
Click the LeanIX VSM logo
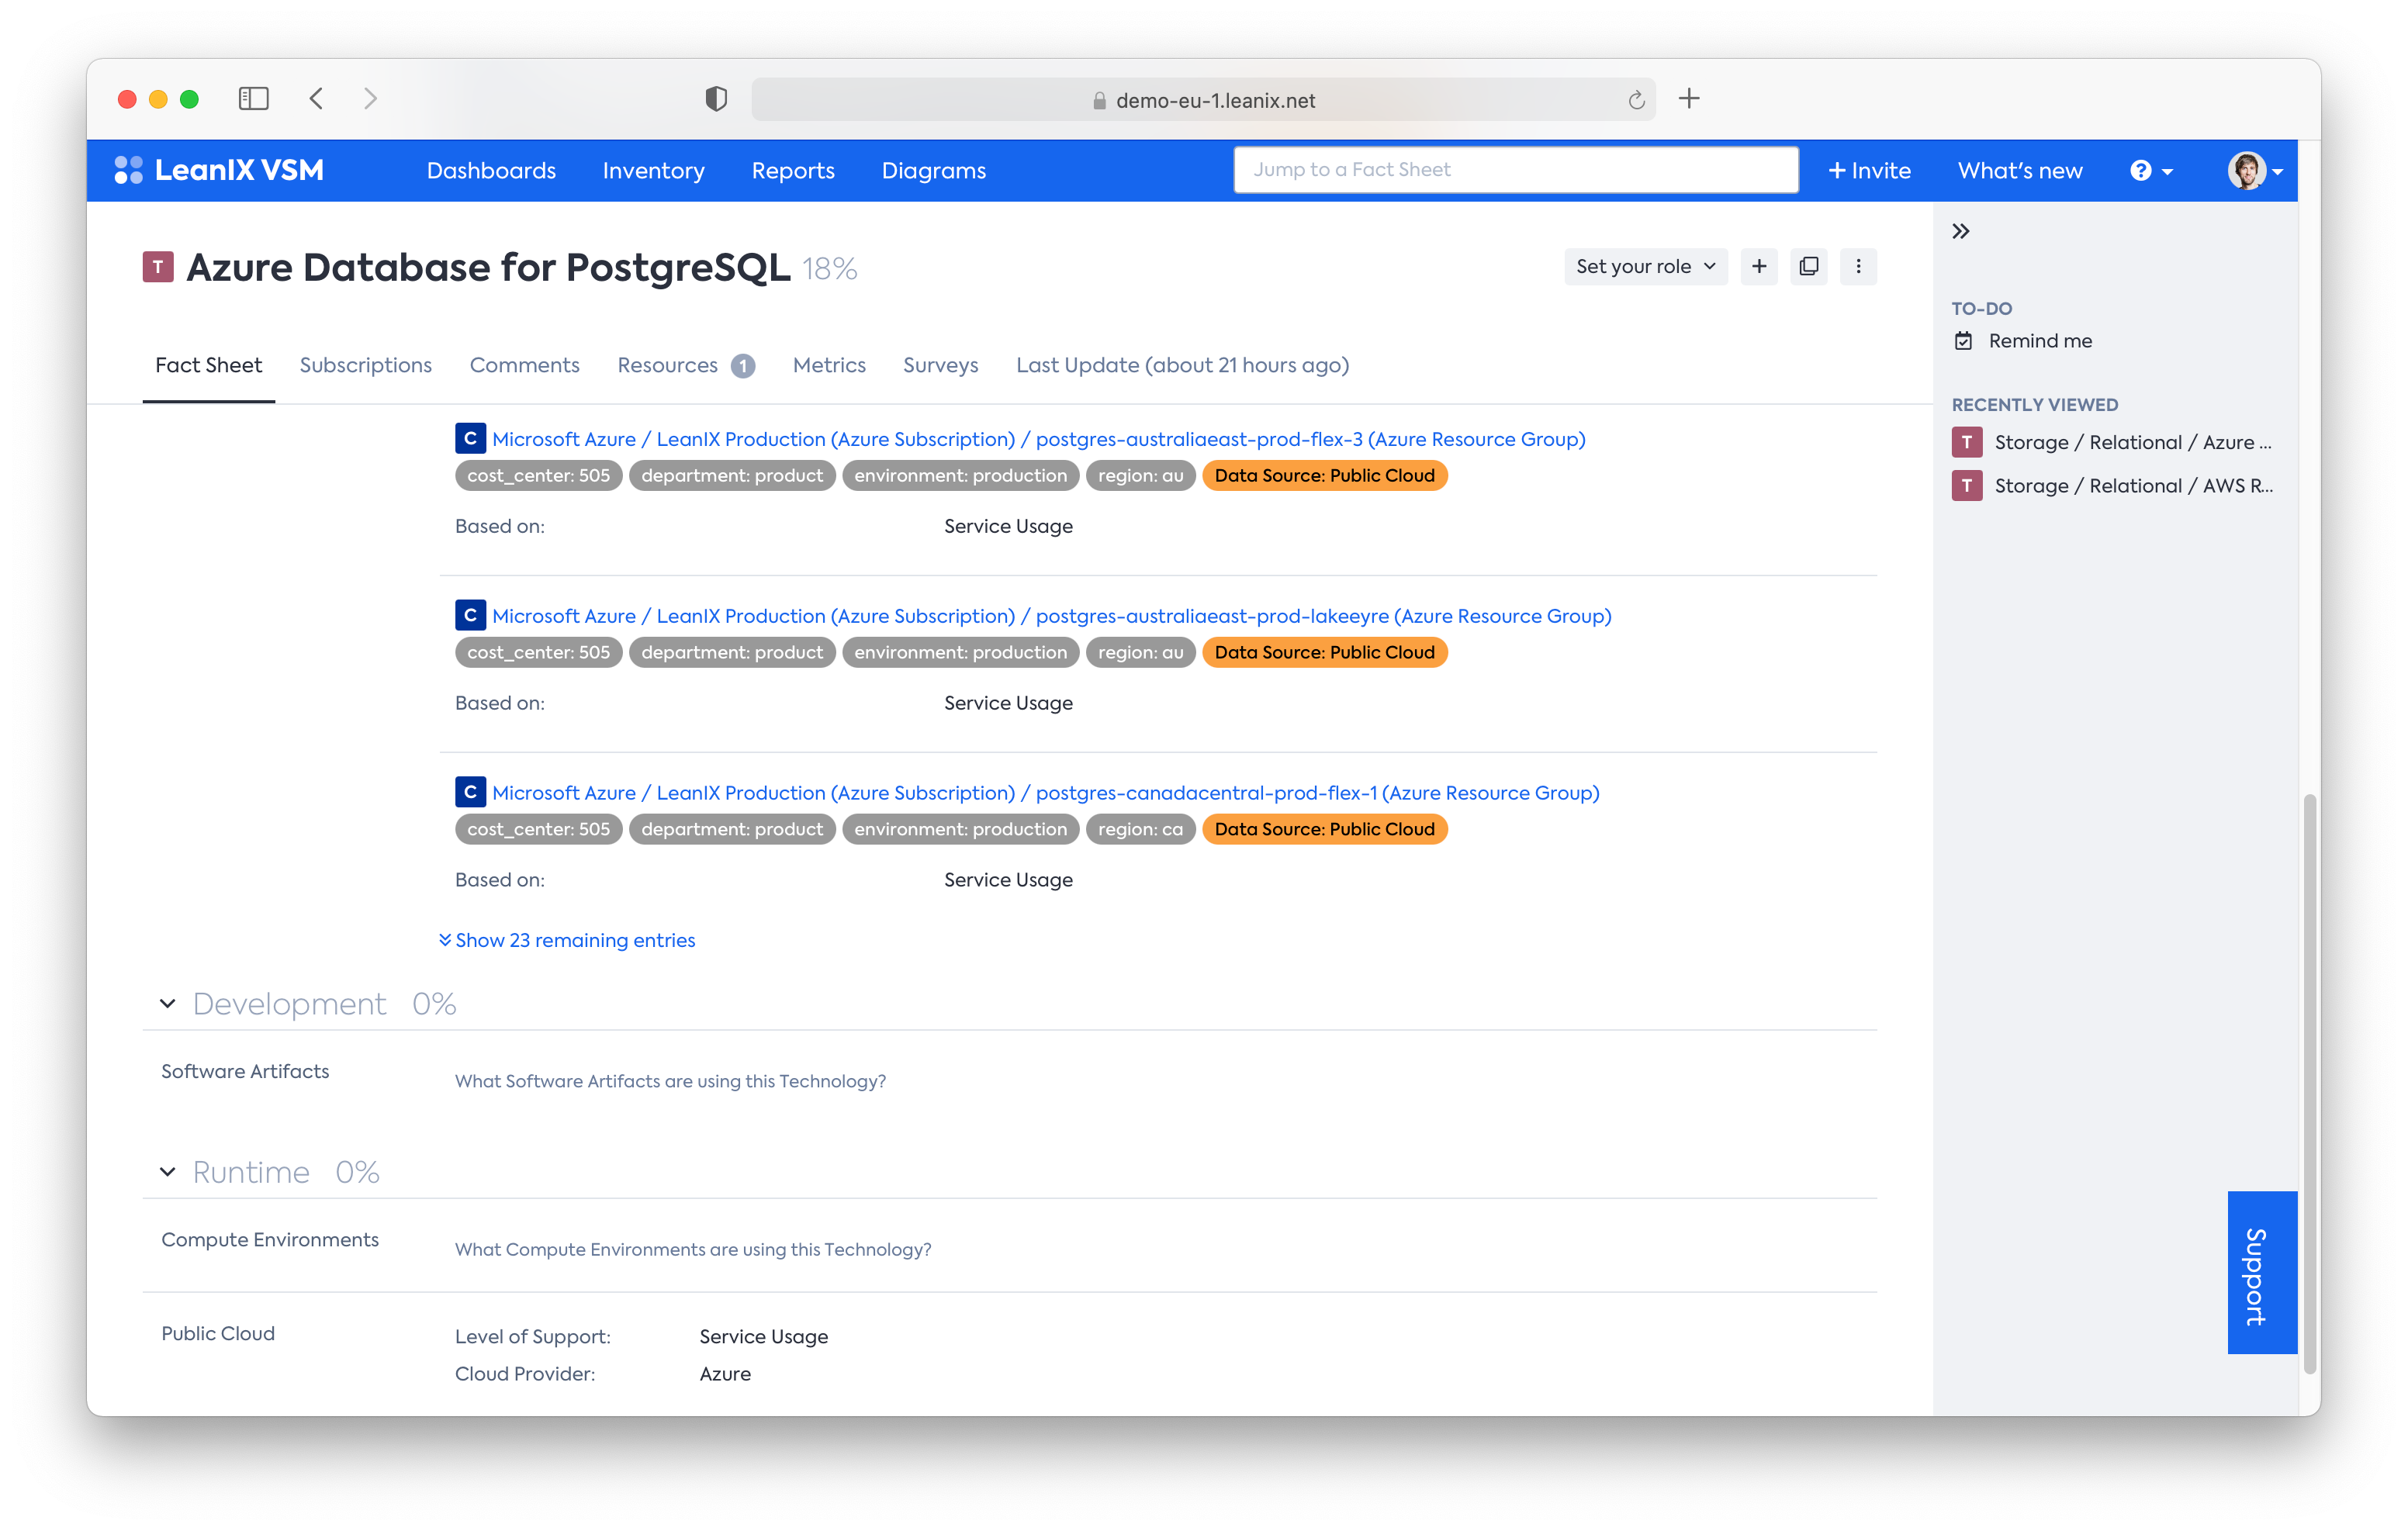(219, 170)
